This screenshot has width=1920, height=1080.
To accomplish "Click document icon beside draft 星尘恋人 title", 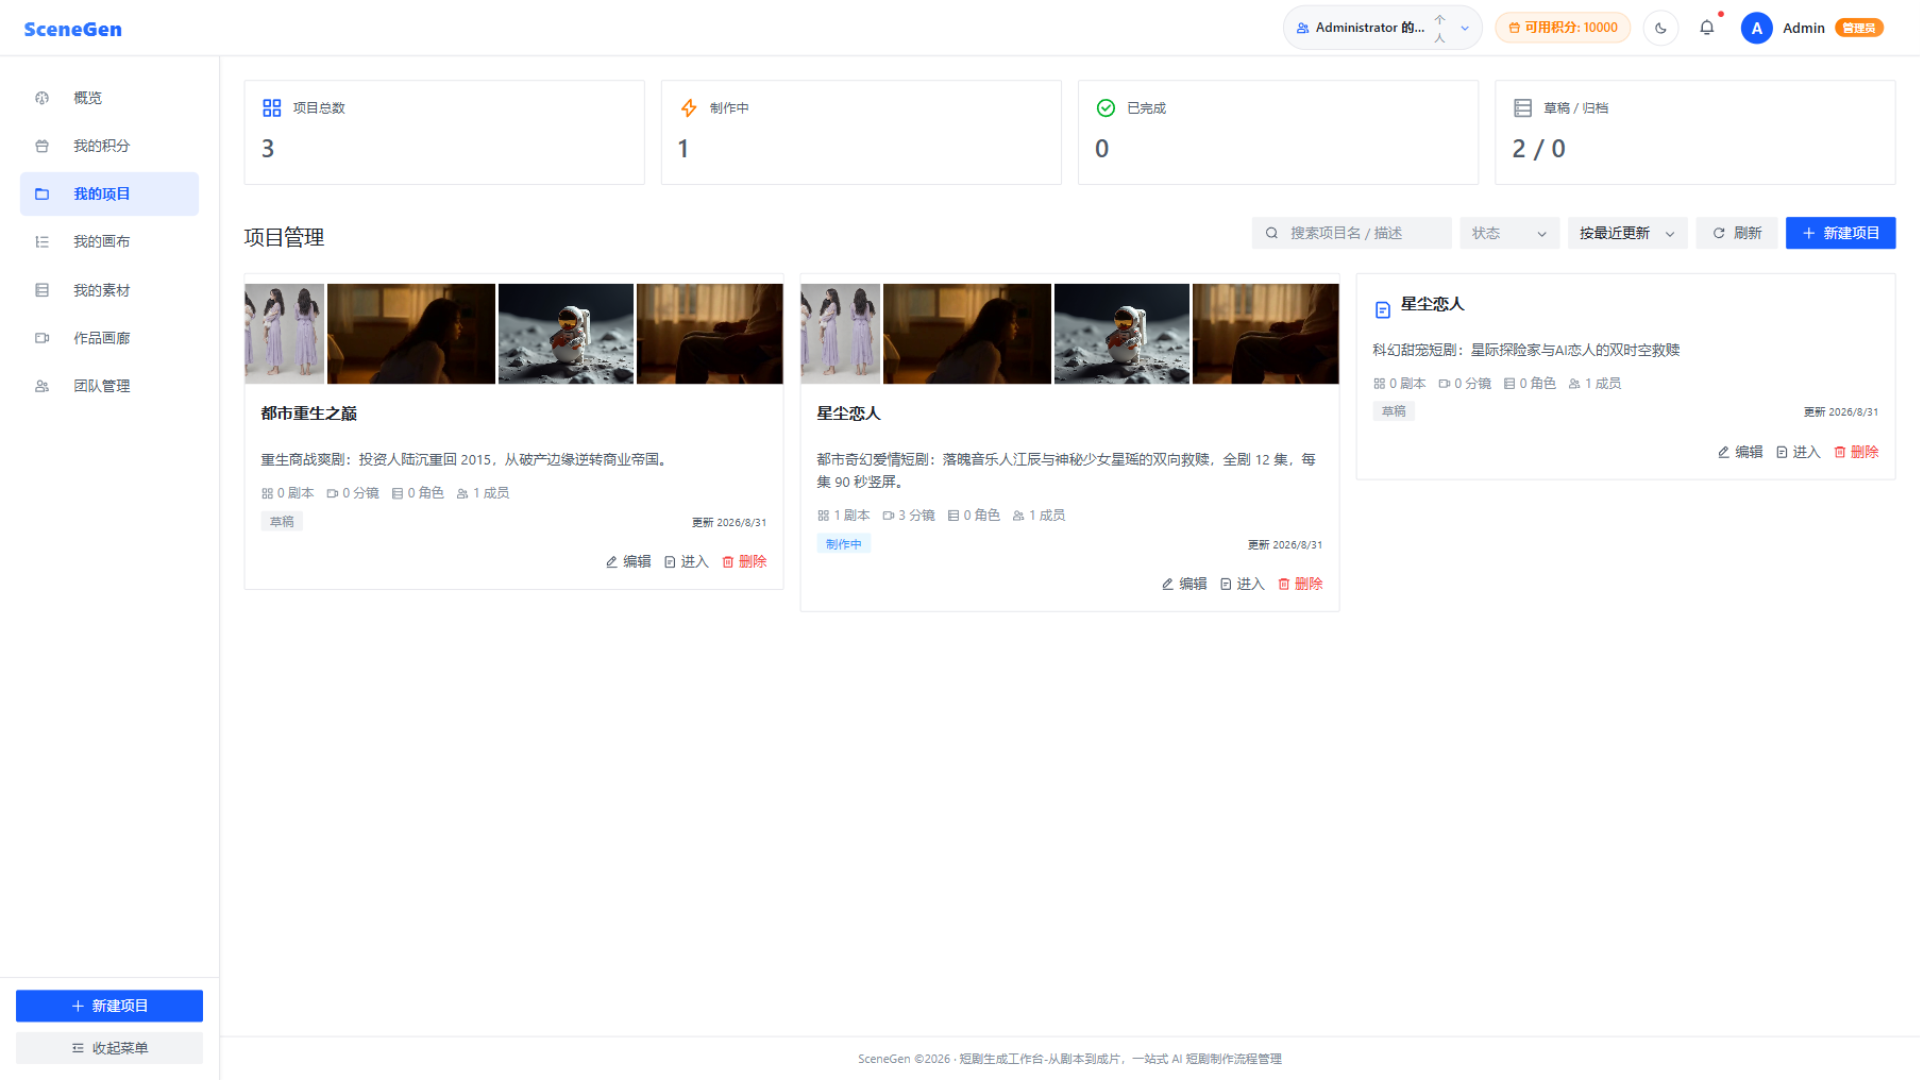I will (x=1383, y=310).
